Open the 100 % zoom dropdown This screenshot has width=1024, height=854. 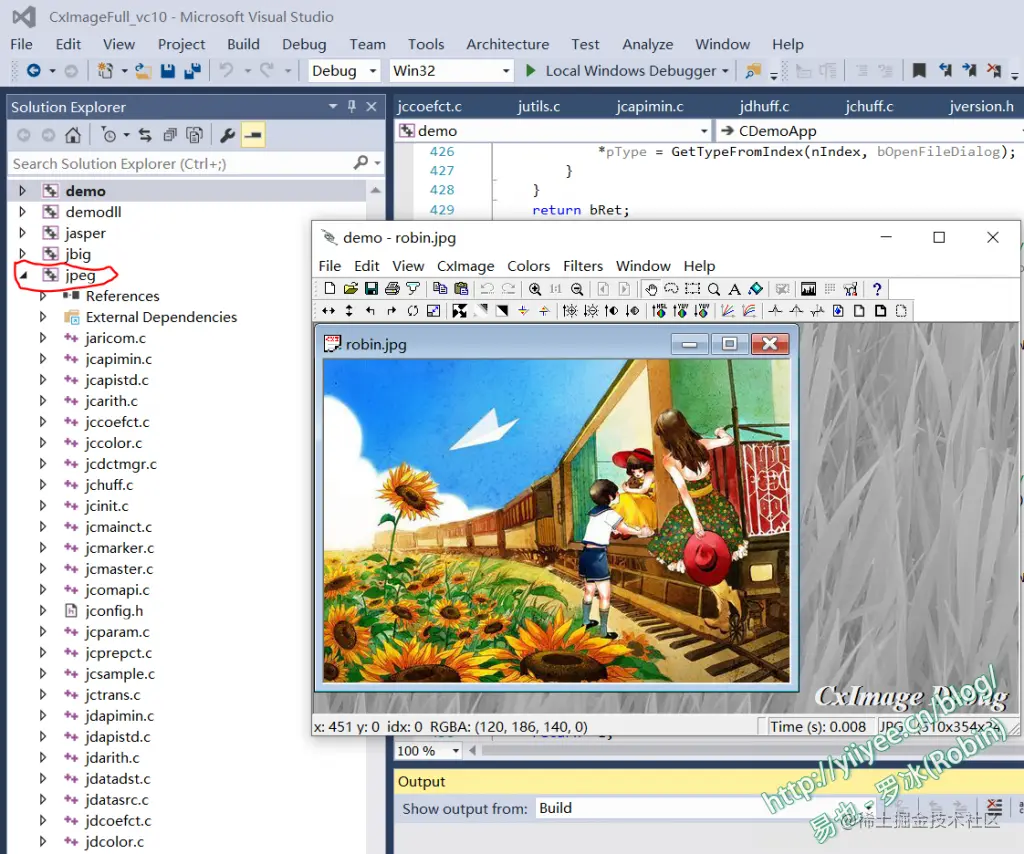428,751
